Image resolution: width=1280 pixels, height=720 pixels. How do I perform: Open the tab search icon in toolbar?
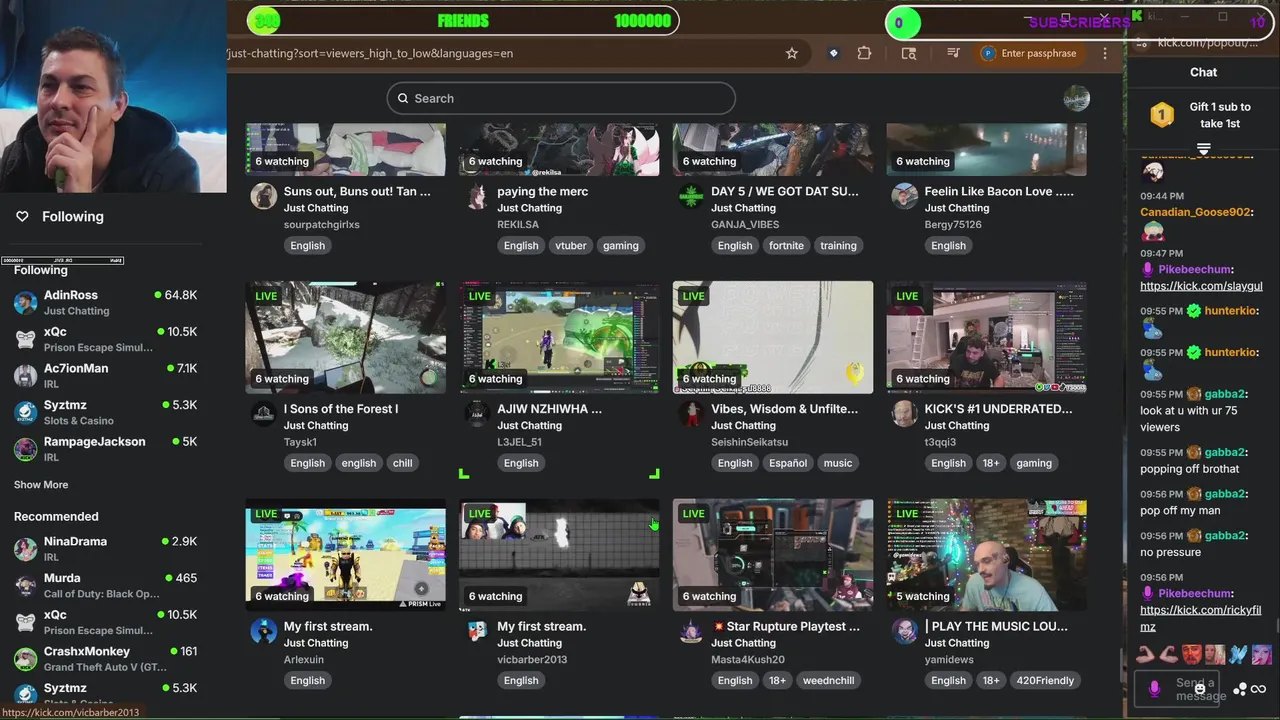tap(908, 53)
